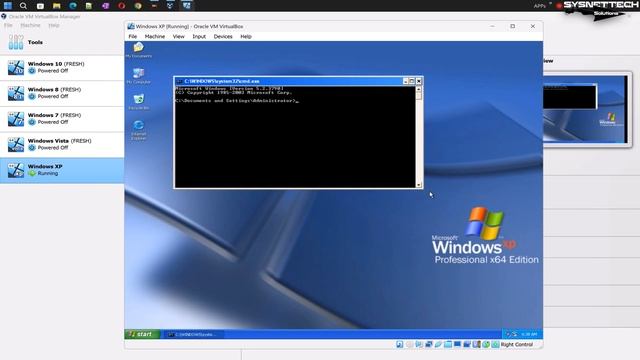Click the Windows Start icon on host taskbar
This screenshot has height=360, width=640.
click(x=7, y=5)
